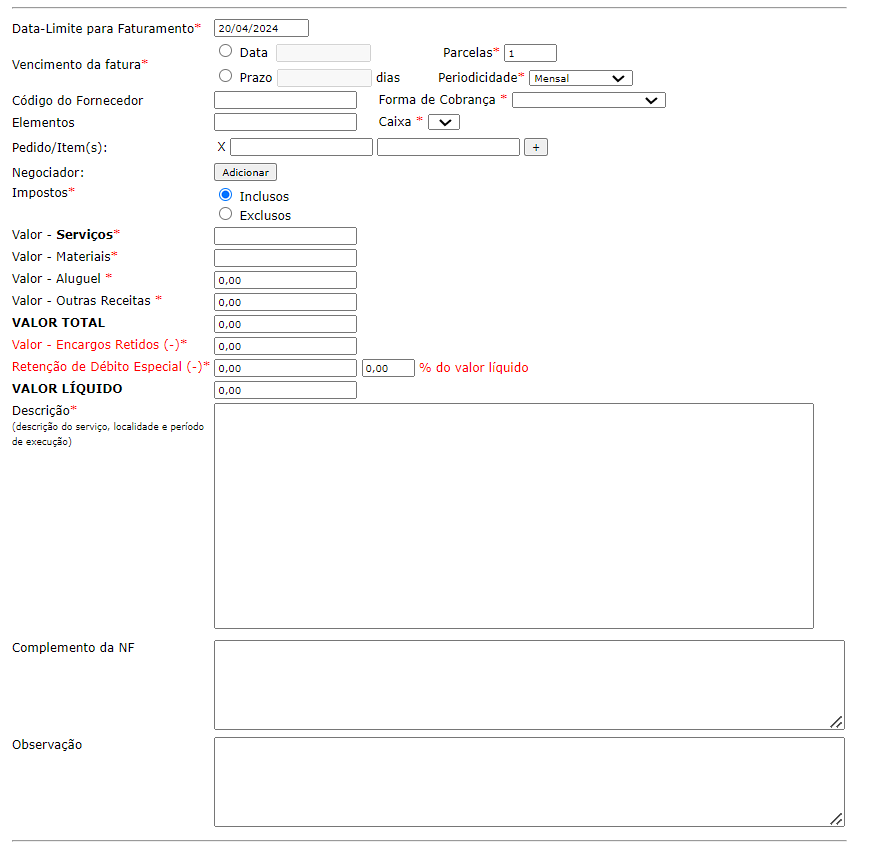Choose the Prazo radio option
Screen dimensions: 893x843
[225, 76]
